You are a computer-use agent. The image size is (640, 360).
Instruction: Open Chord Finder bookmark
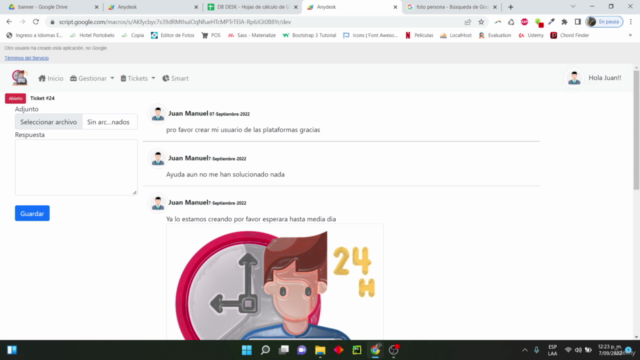[570, 36]
